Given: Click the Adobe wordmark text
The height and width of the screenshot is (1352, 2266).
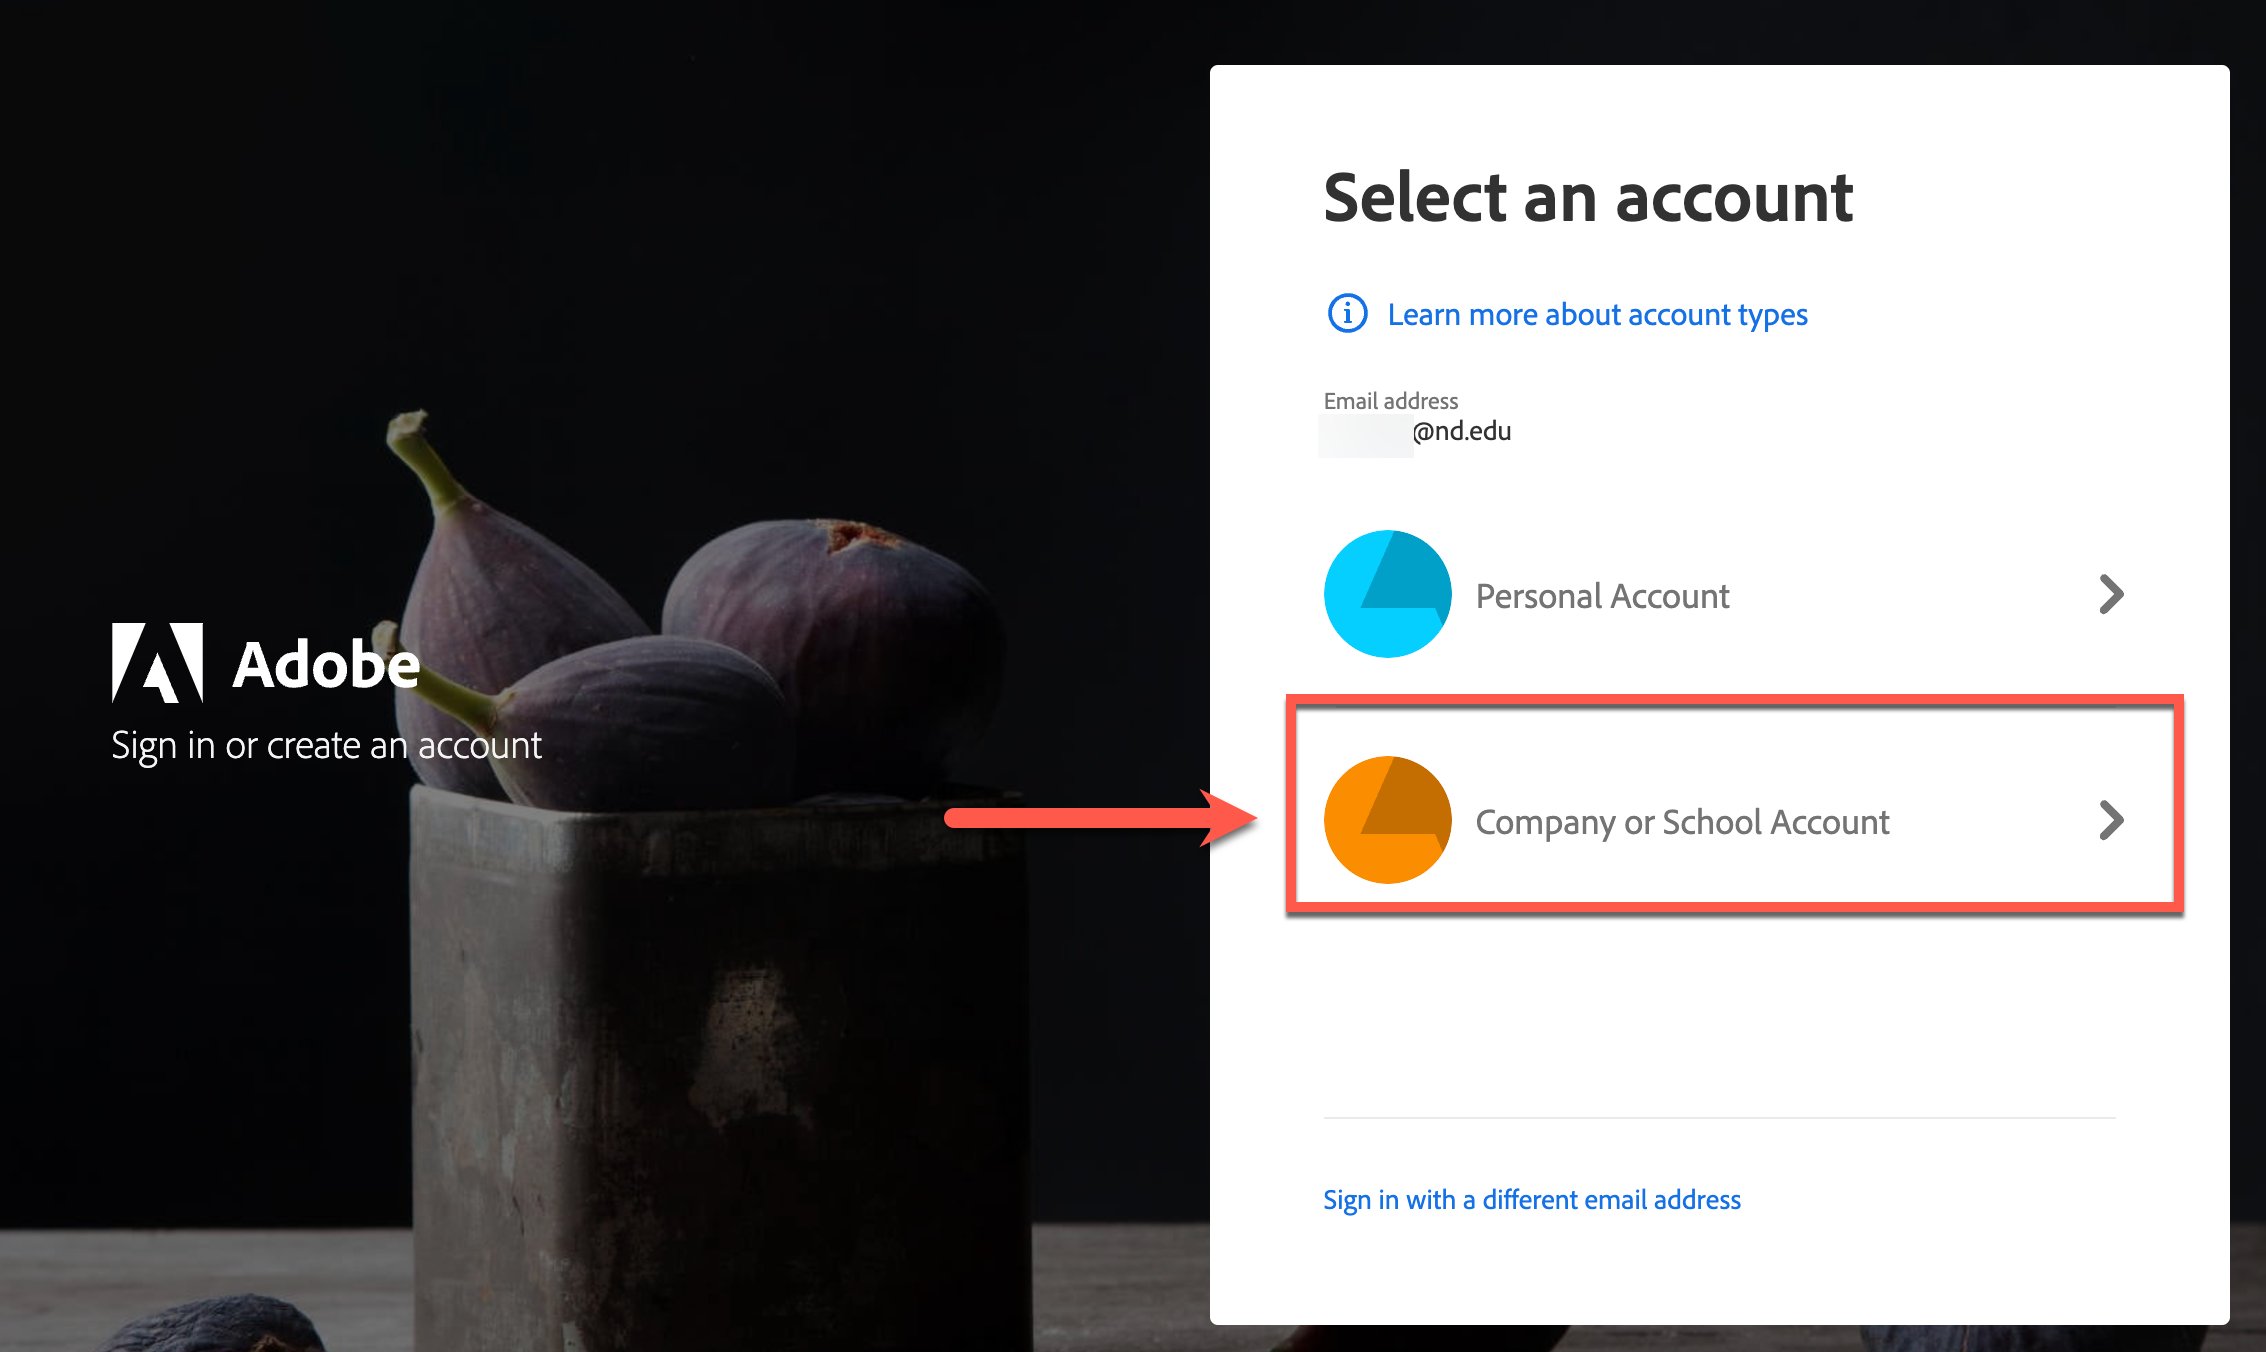Looking at the screenshot, I should click(x=326, y=665).
